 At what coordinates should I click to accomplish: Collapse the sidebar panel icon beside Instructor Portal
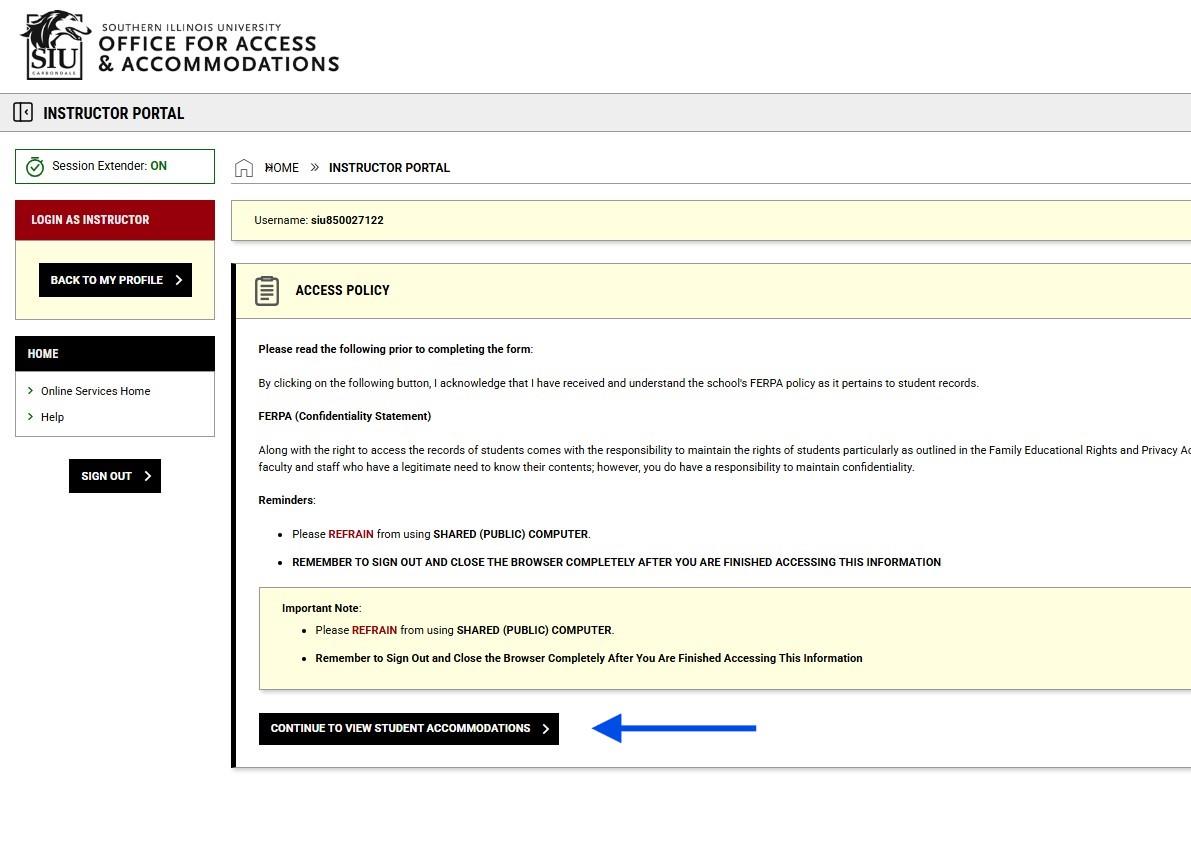tap(23, 112)
